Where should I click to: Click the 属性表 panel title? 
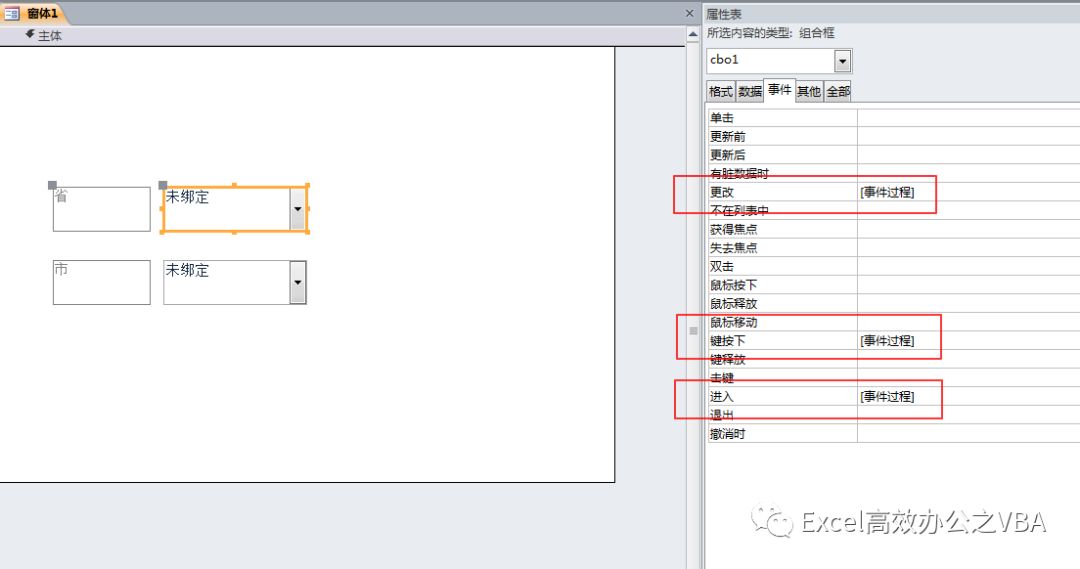[724, 14]
